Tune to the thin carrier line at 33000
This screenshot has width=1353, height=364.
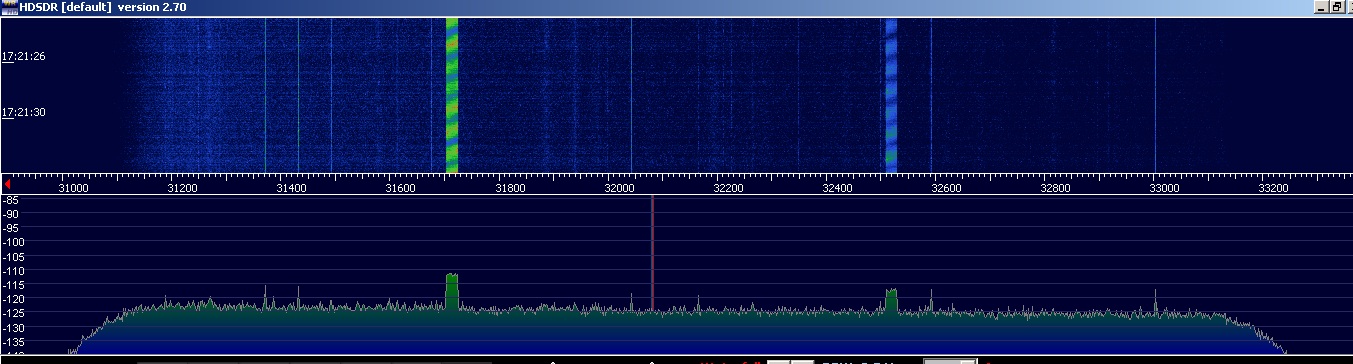point(1155,95)
